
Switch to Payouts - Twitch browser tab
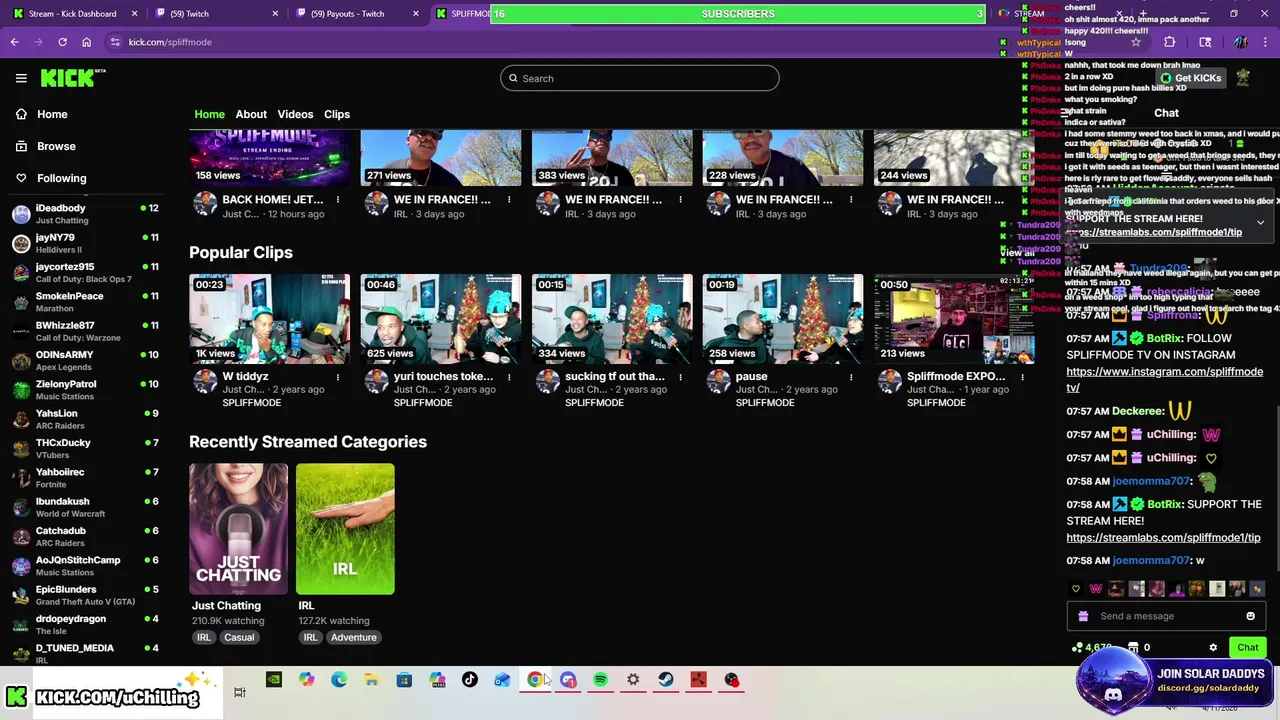point(347,14)
